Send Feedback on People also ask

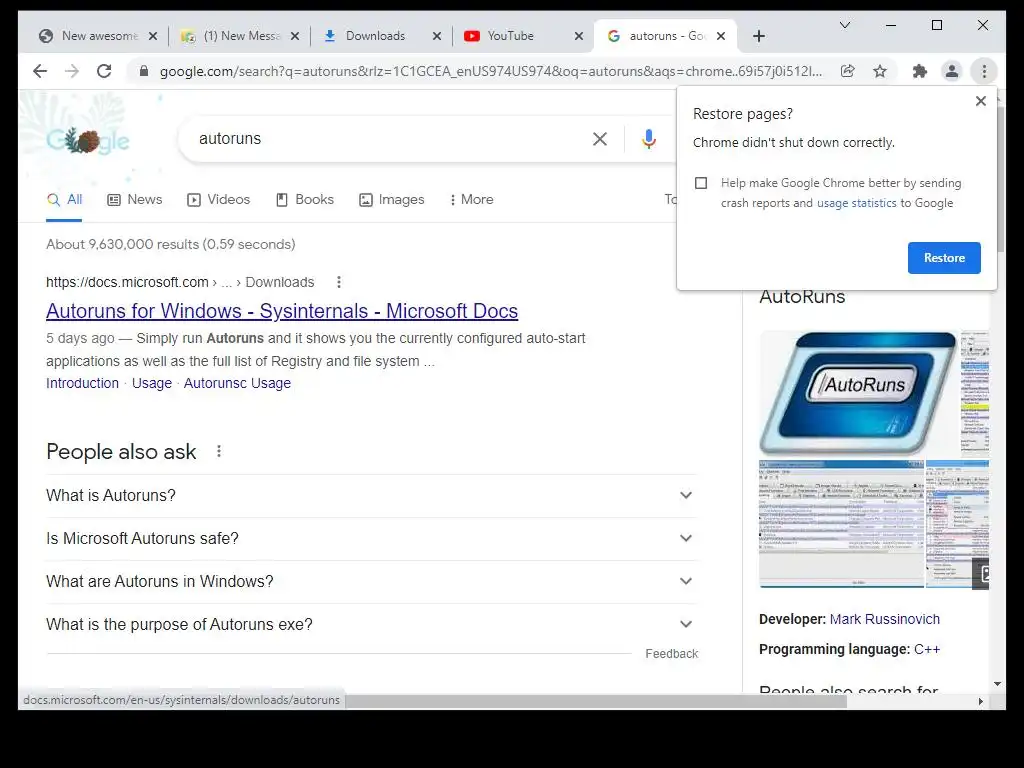671,654
